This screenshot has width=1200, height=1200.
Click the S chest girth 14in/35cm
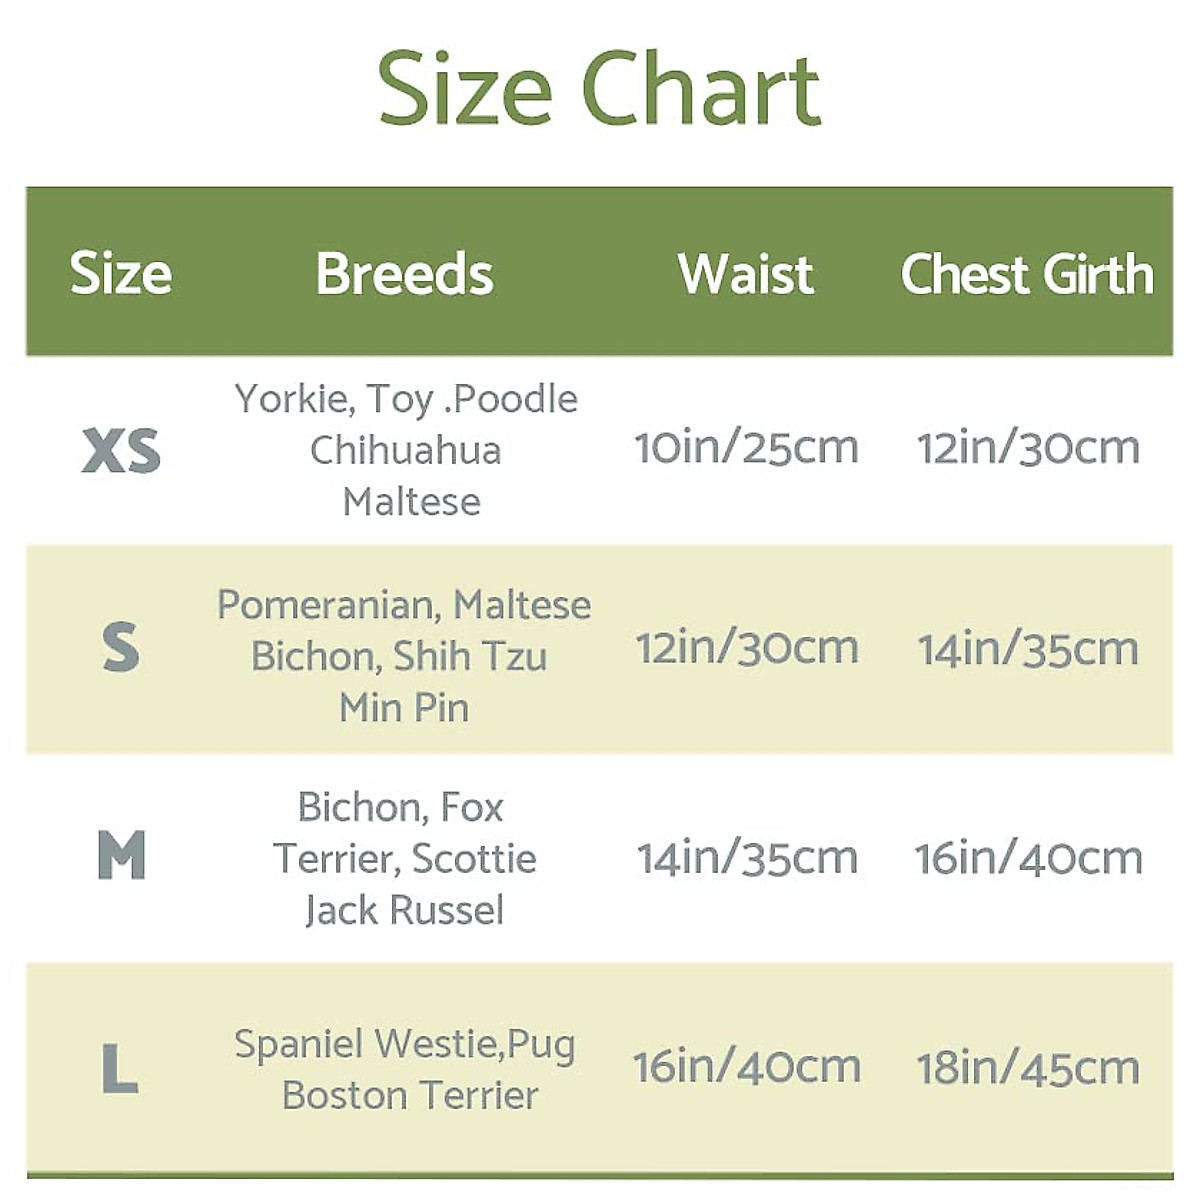pos(1028,650)
